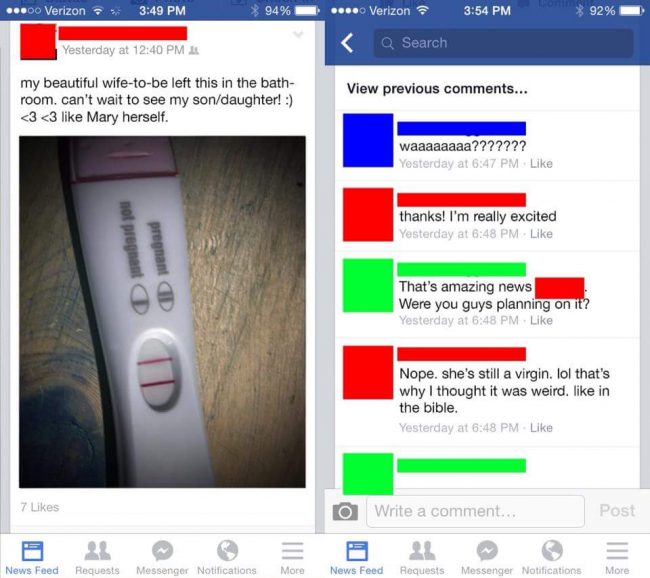Viewport: 650px width, 578px height.
Task: Open Notifications globe in right screenshot
Action: (552, 558)
